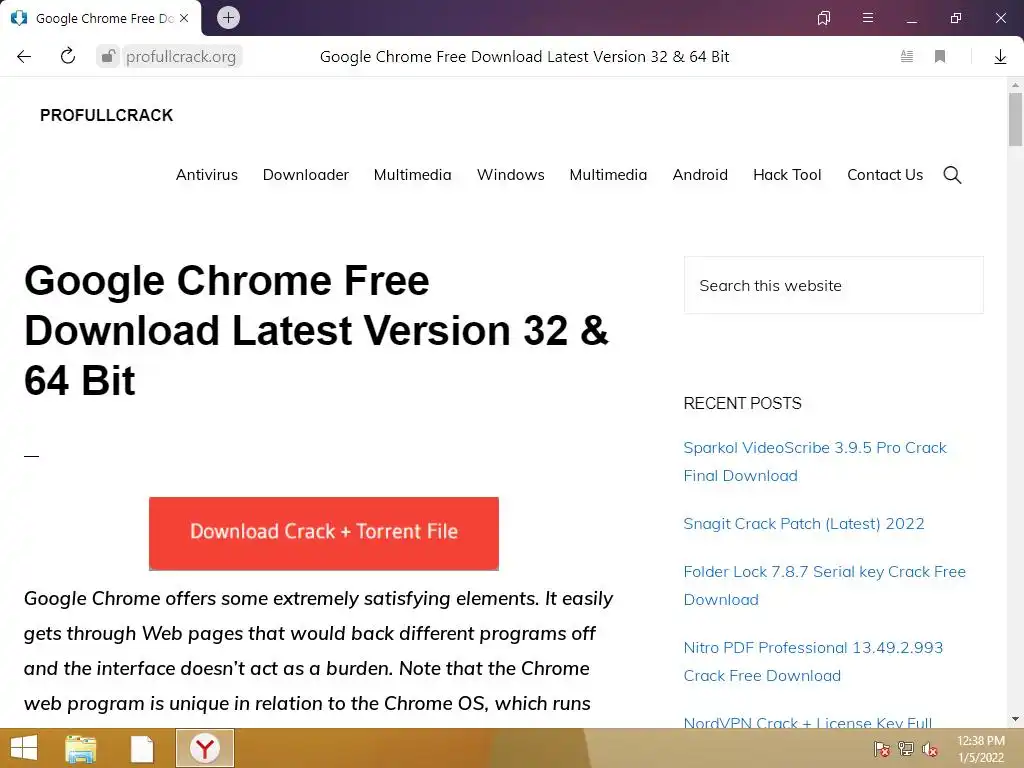This screenshot has width=1024, height=768.
Task: Open File Explorer from taskbar
Action: coord(81,748)
